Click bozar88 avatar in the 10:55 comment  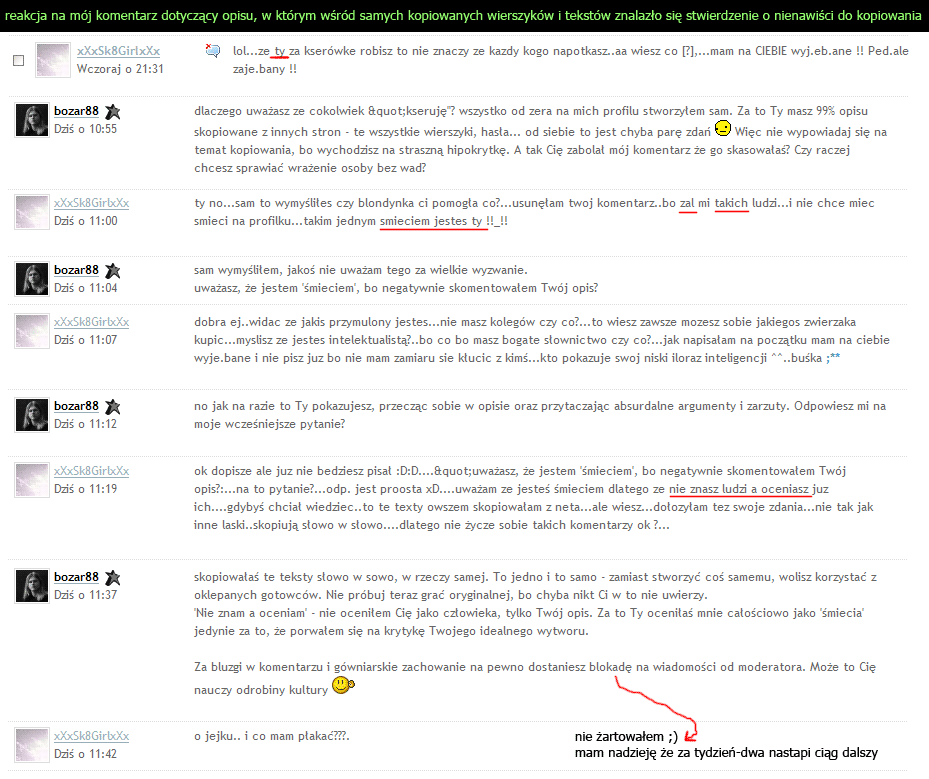click(32, 119)
